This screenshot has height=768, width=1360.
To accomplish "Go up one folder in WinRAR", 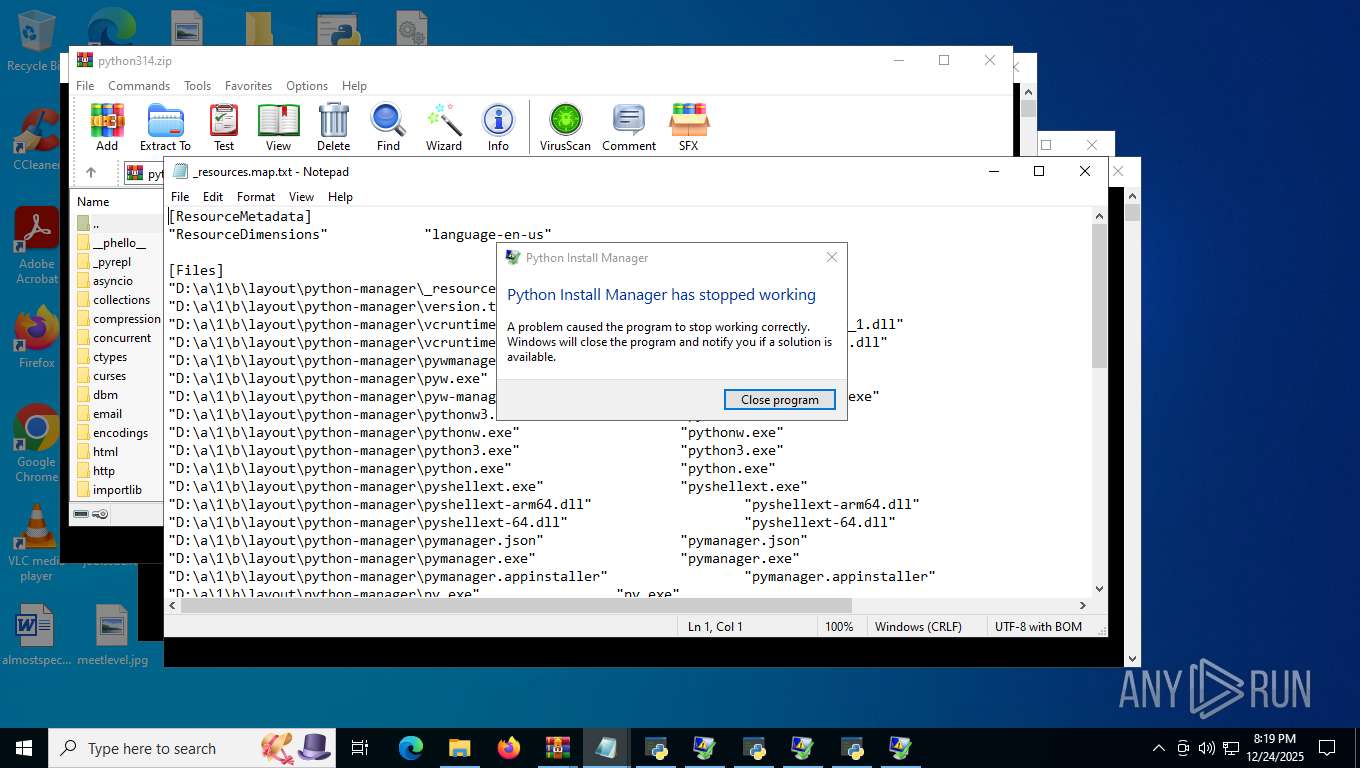I will [90, 173].
